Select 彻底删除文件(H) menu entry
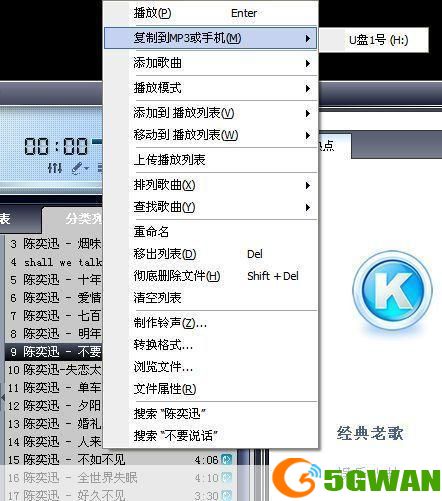Viewport: 442px width, 501px height. pos(211,276)
